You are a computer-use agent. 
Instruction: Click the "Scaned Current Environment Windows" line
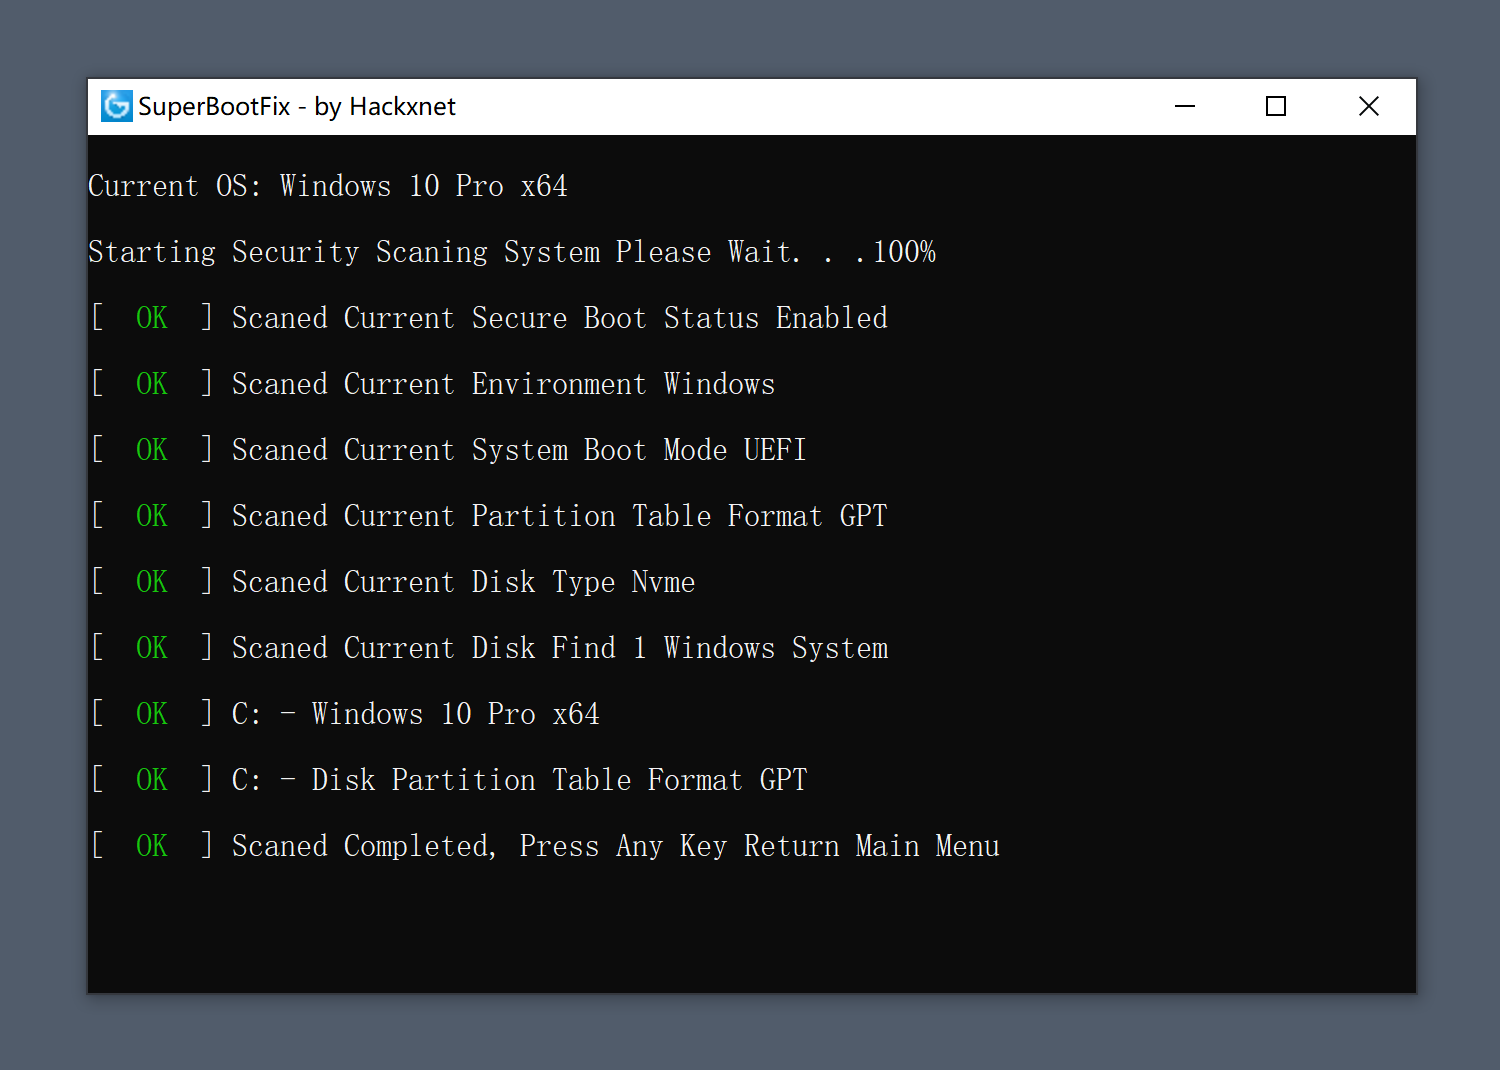click(503, 384)
